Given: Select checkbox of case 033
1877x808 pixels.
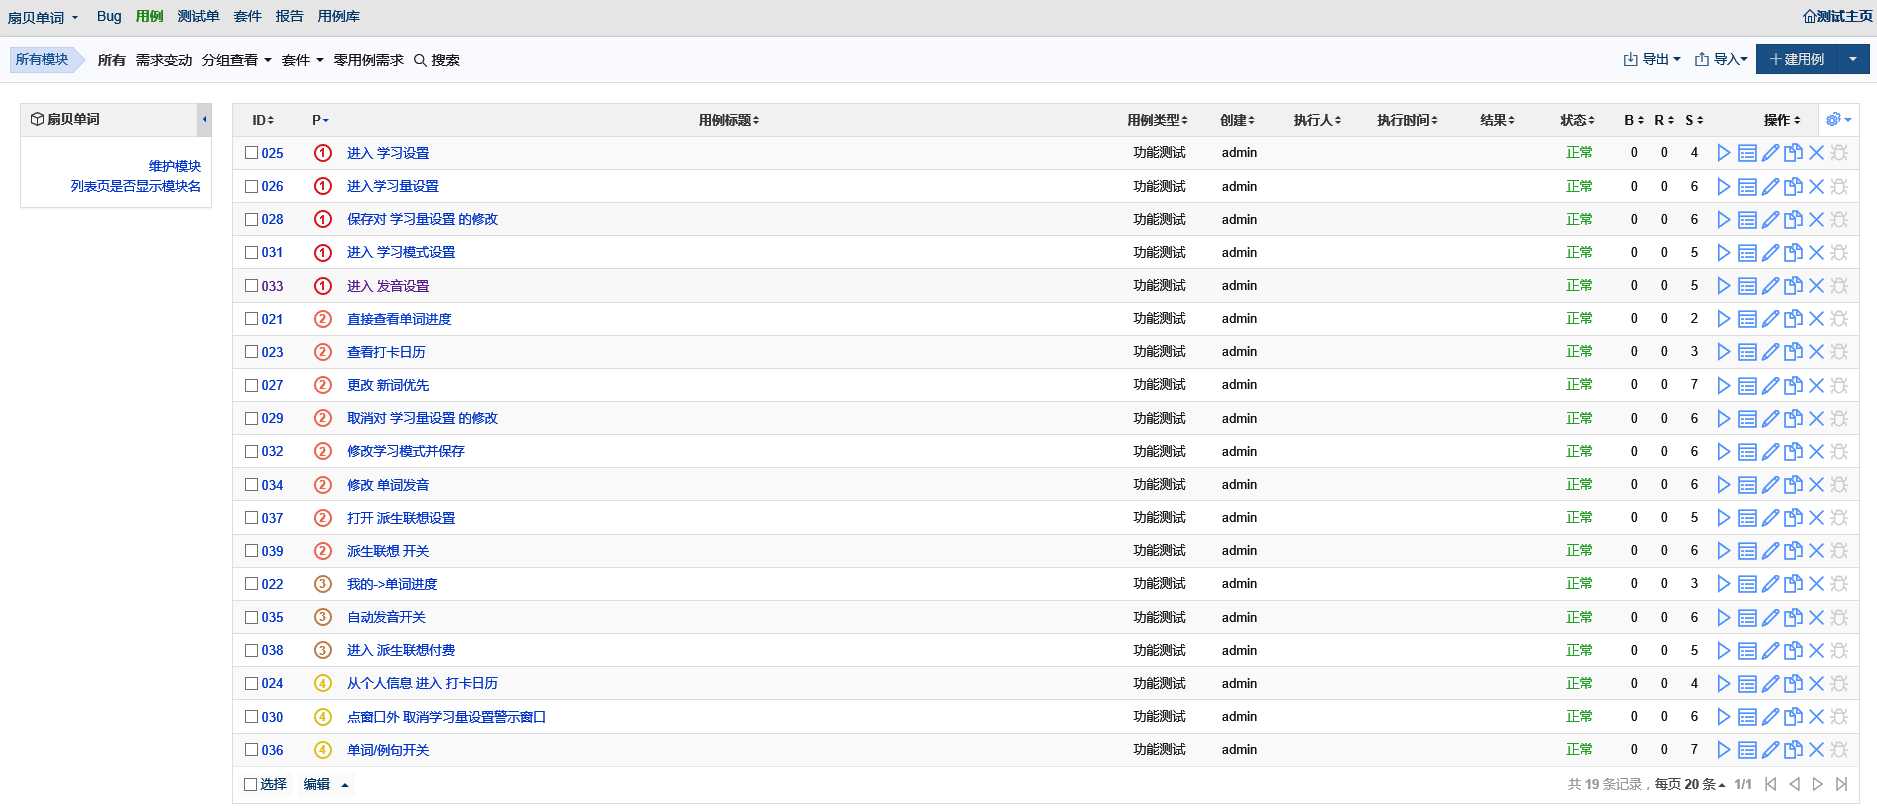Looking at the screenshot, I should [252, 285].
